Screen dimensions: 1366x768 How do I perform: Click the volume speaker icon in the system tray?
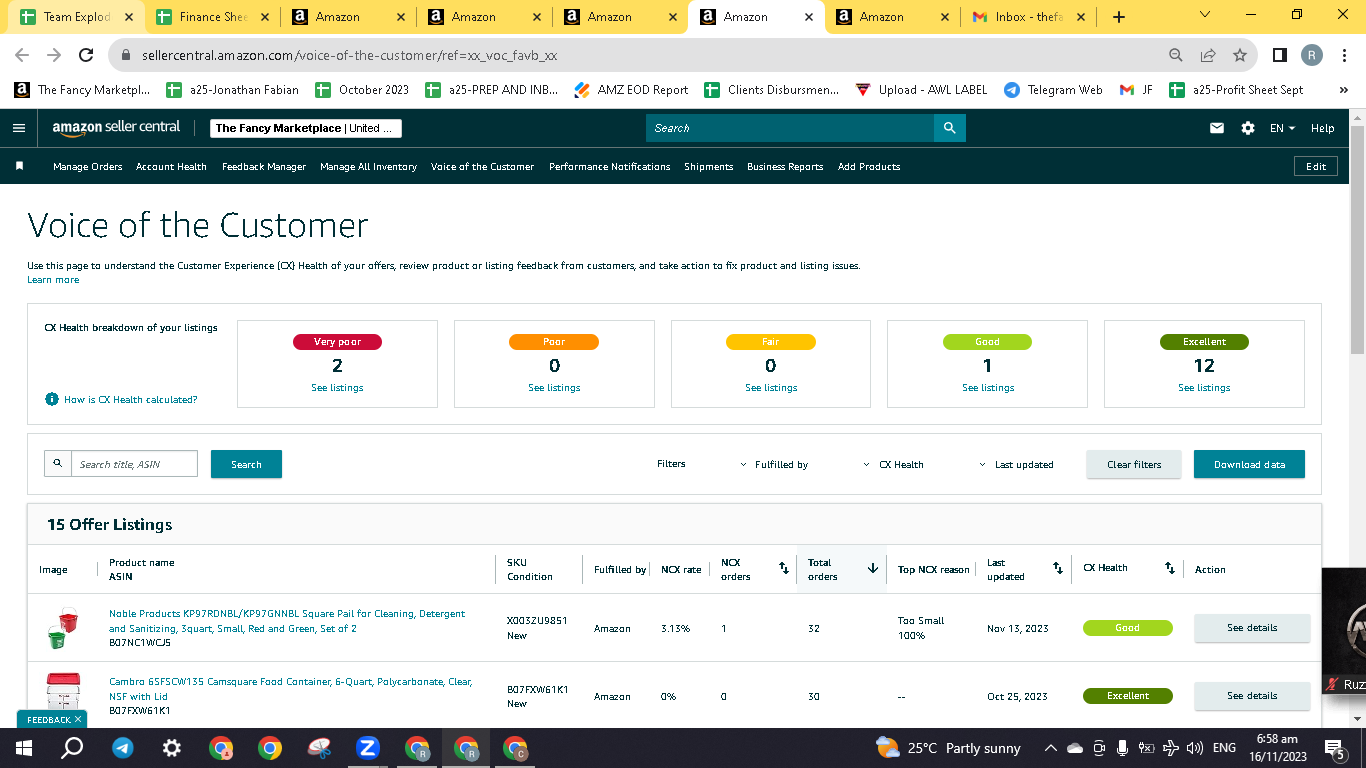click(1194, 748)
